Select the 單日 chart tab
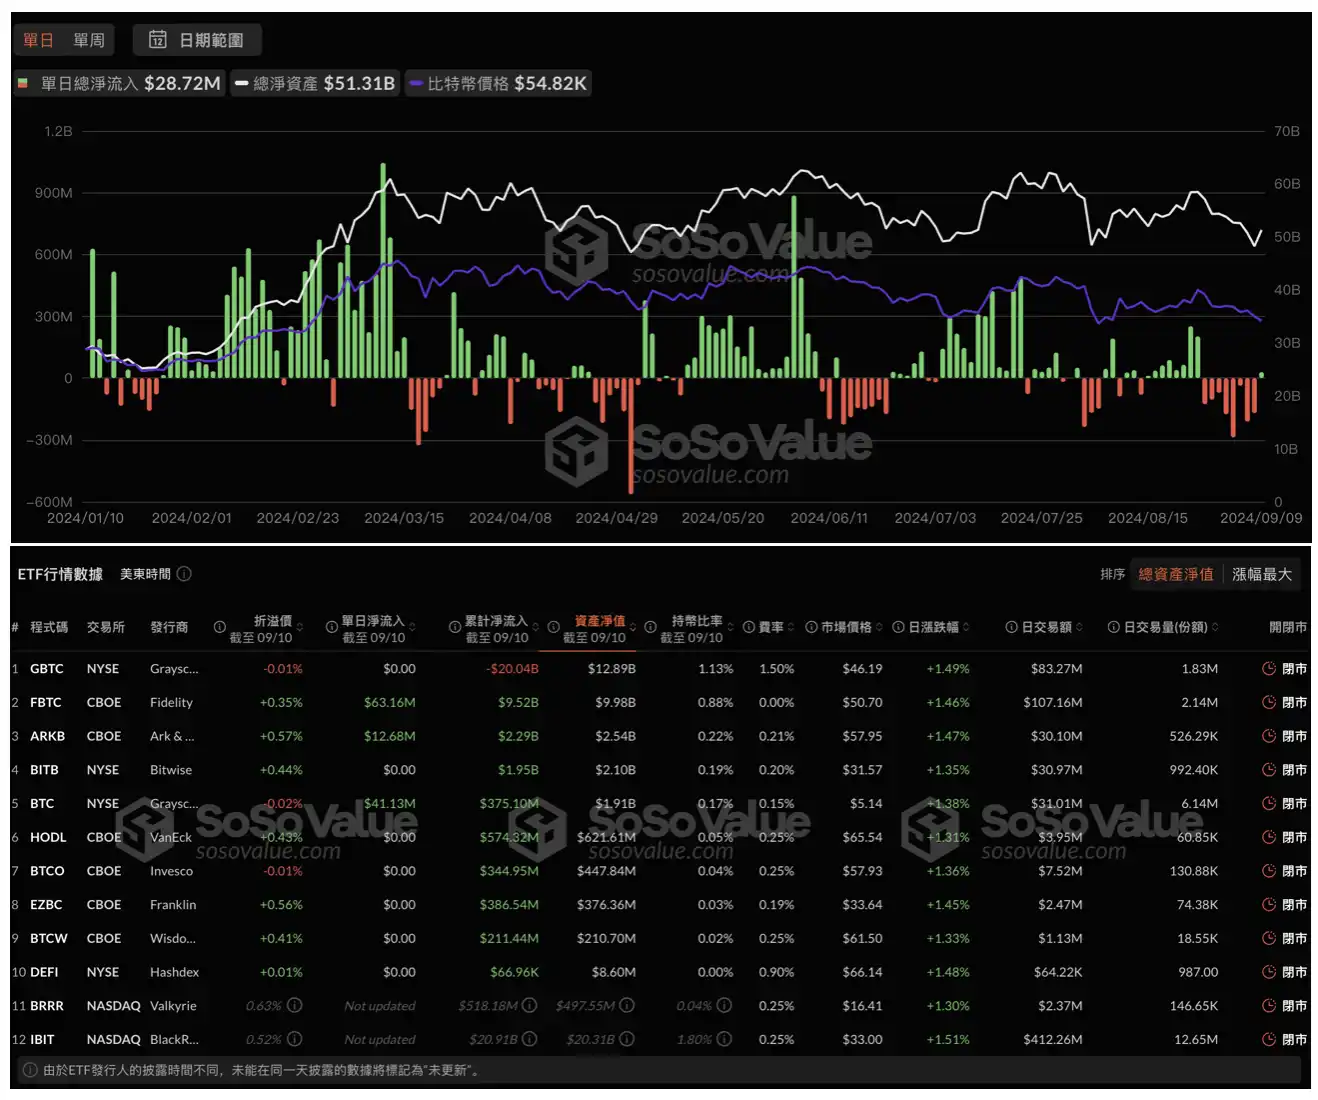This screenshot has width=1318, height=1100. (x=38, y=40)
